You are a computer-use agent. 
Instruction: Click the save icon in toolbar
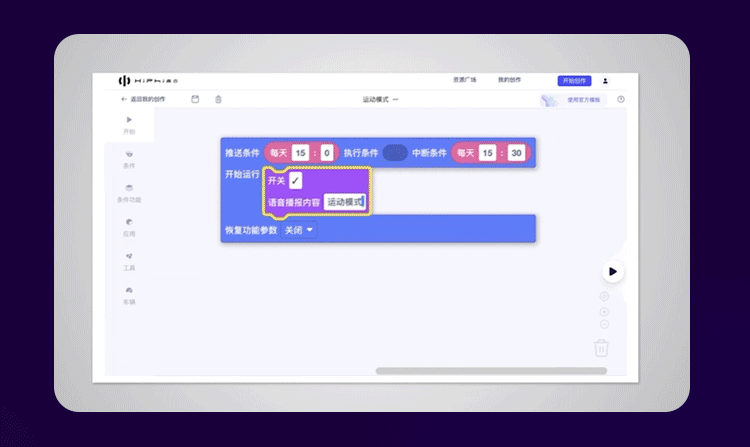click(x=195, y=99)
